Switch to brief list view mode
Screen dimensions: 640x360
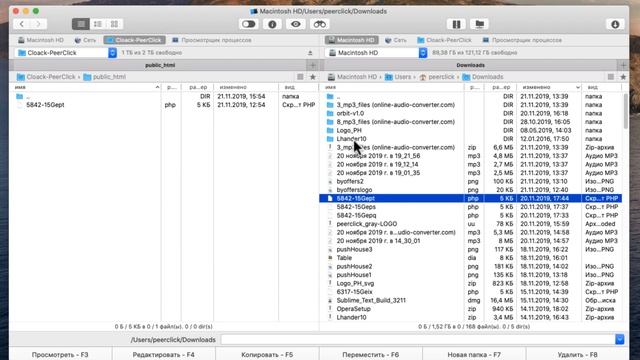click(x=98, y=24)
